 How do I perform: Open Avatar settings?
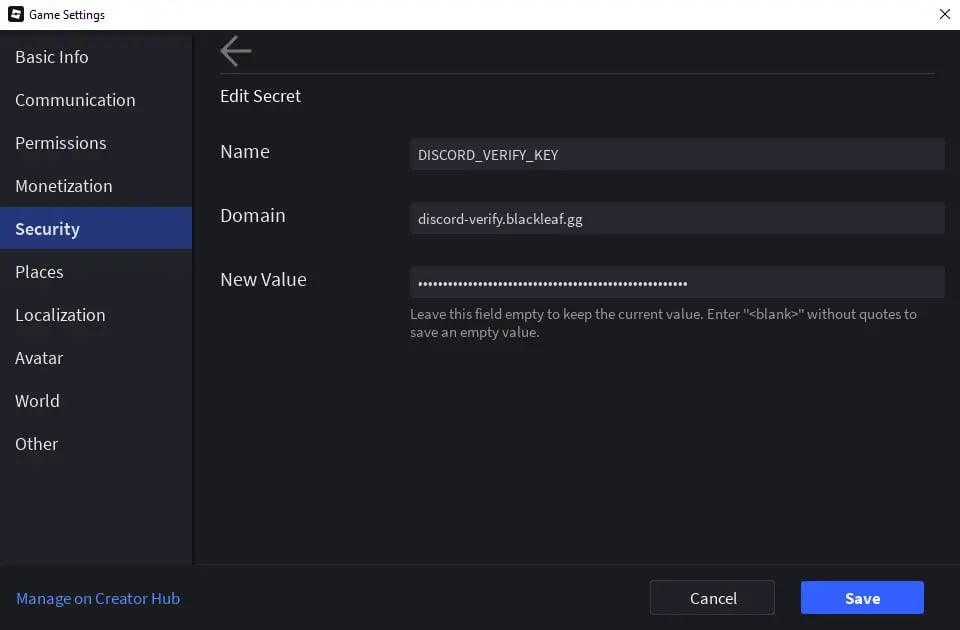[x=39, y=358]
